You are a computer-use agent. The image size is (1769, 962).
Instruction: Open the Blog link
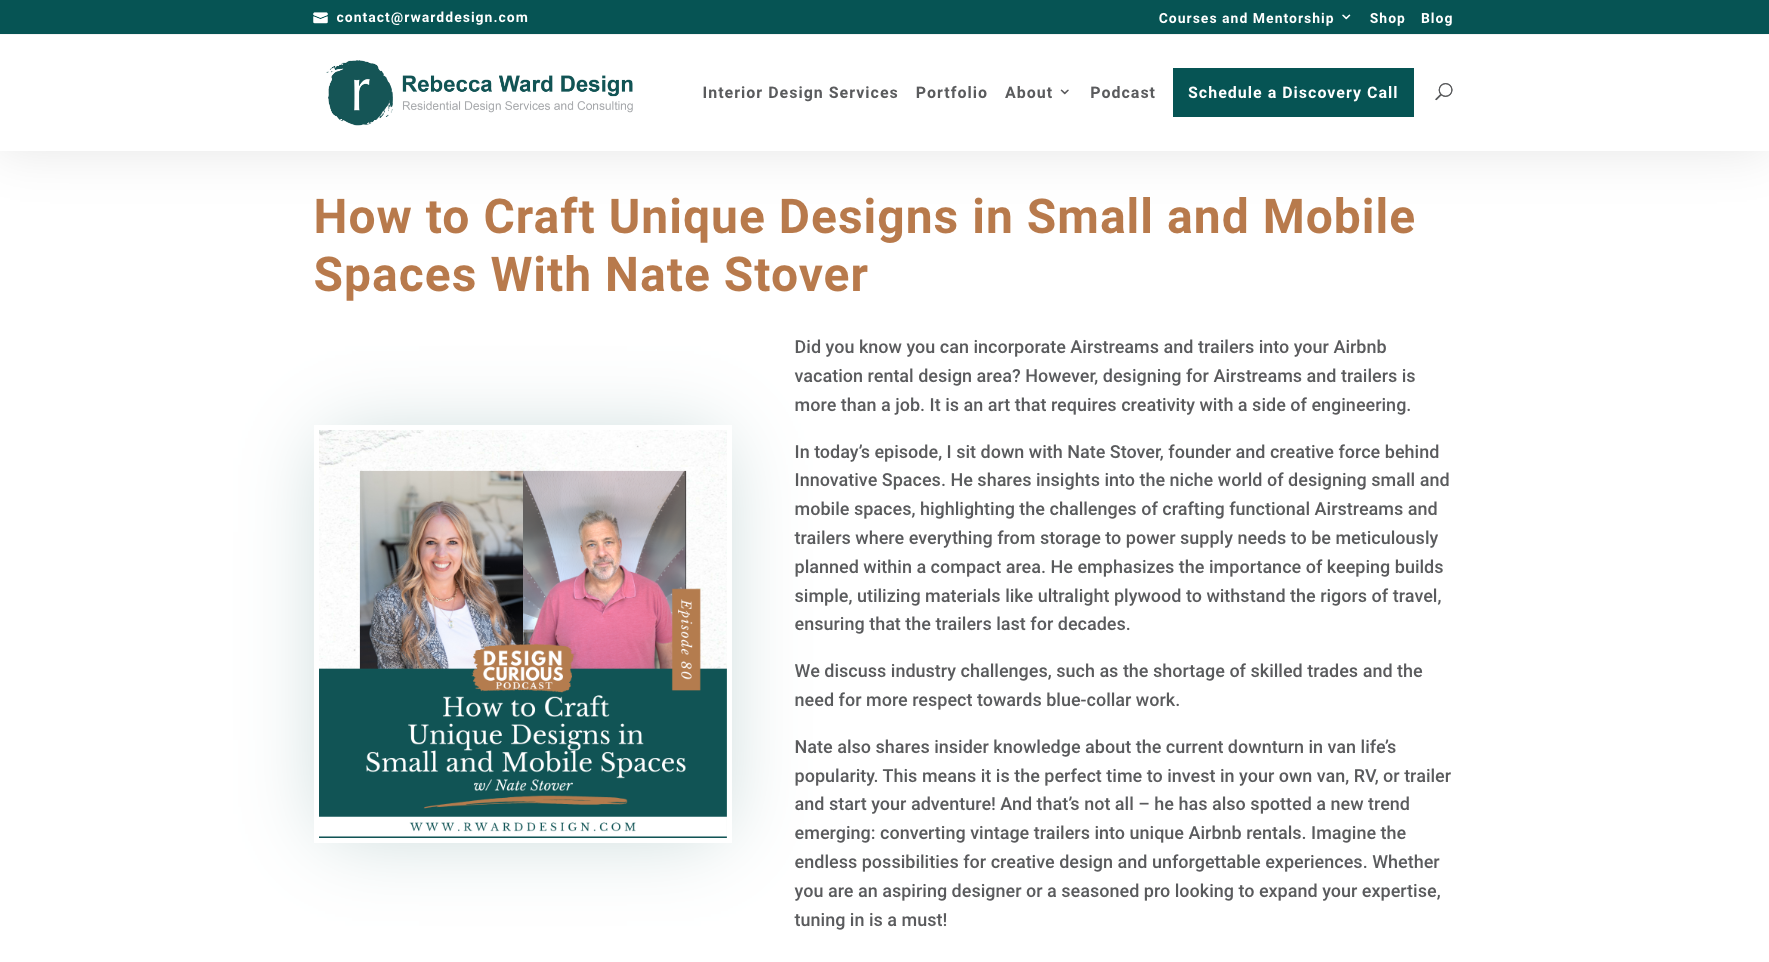click(x=1436, y=18)
